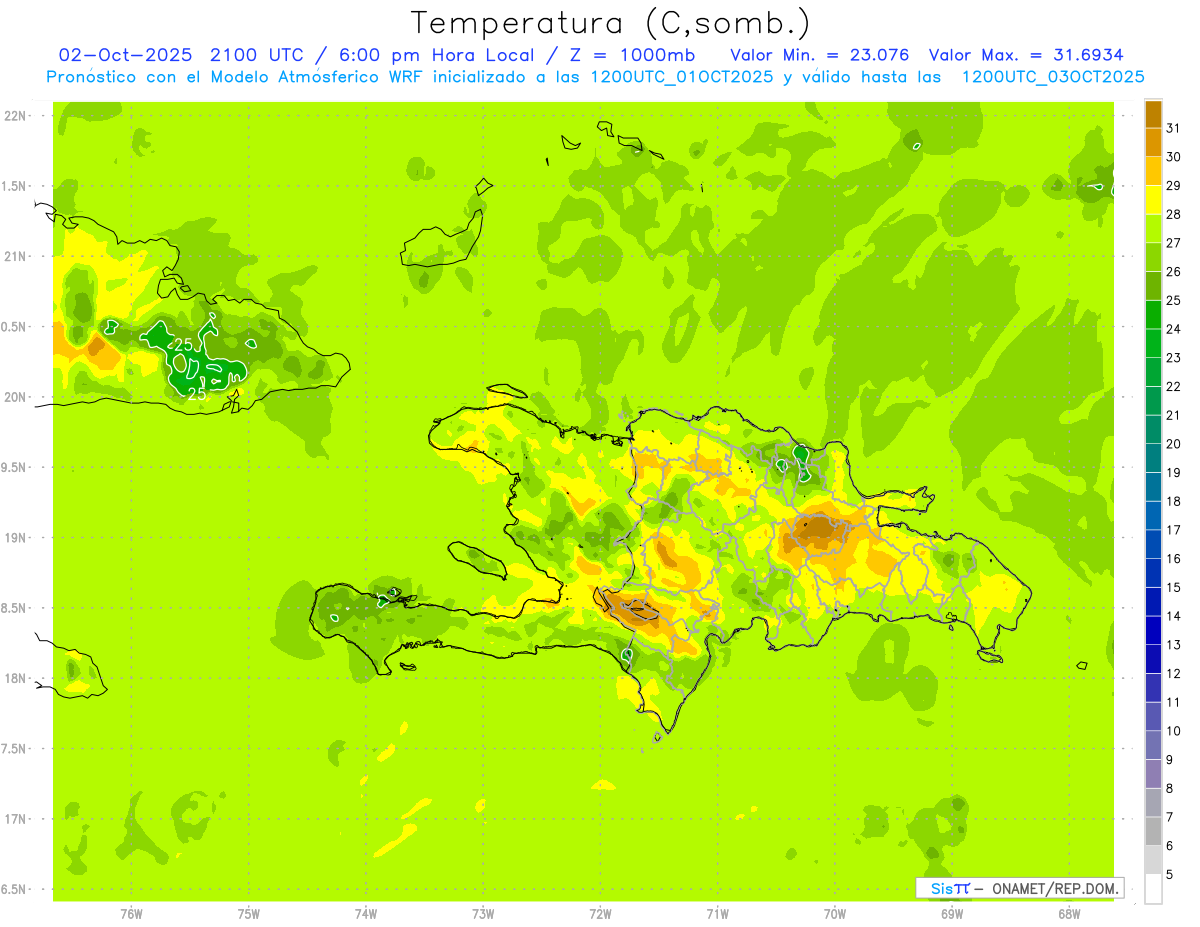Click the '20N' latitude label

pyautogui.click(x=16, y=398)
